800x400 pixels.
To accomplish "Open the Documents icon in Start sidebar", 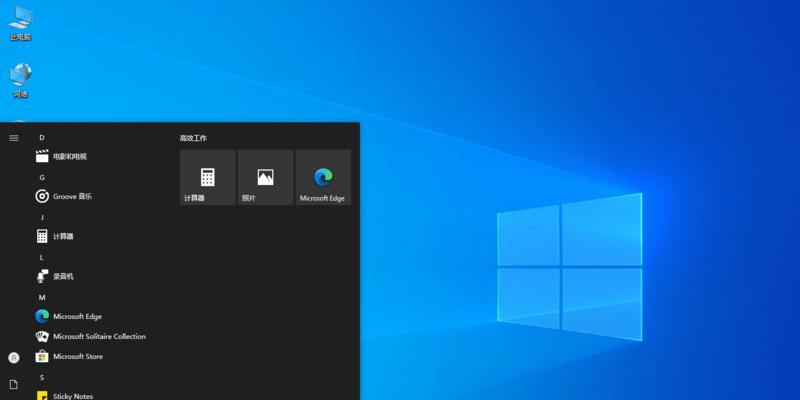I will tap(14, 385).
